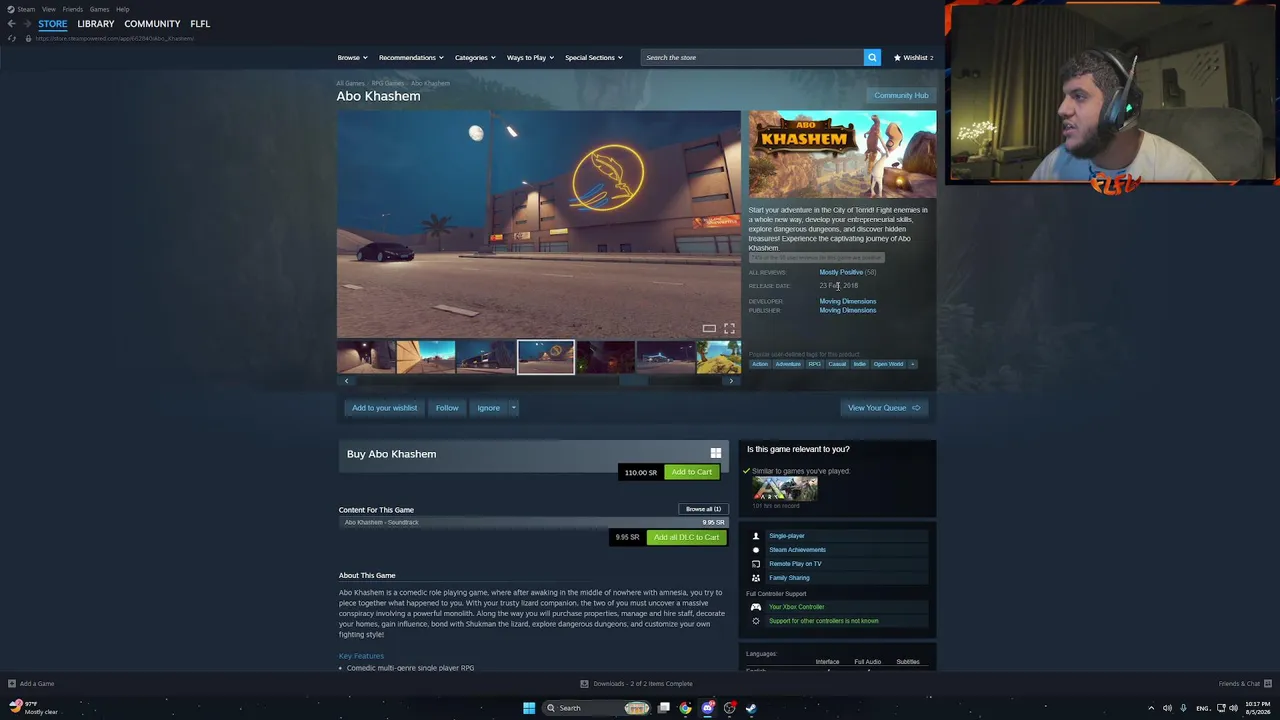Show hidden system tray icons

1151,708
